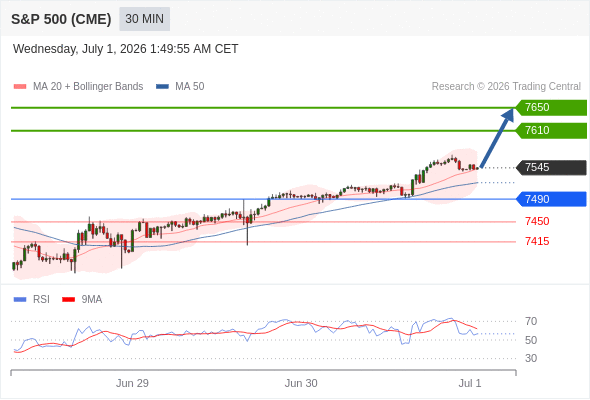The width and height of the screenshot is (590, 400).
Task: Click the S&P 500 (CME) title
Action: (x=61, y=19)
